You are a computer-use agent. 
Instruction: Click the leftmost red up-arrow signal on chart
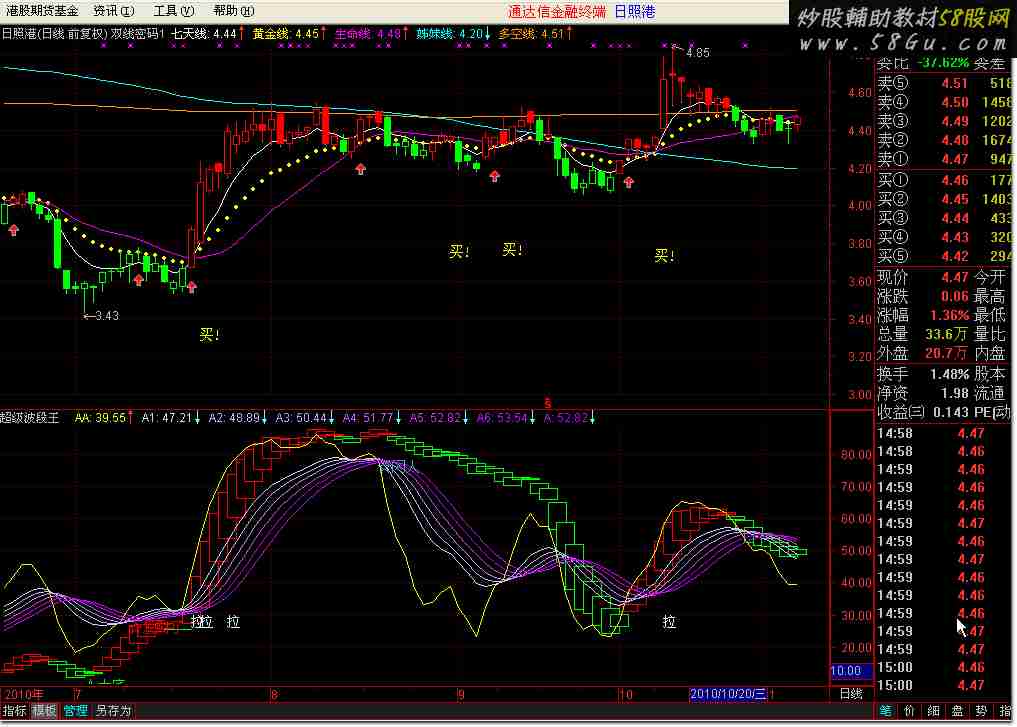click(14, 231)
